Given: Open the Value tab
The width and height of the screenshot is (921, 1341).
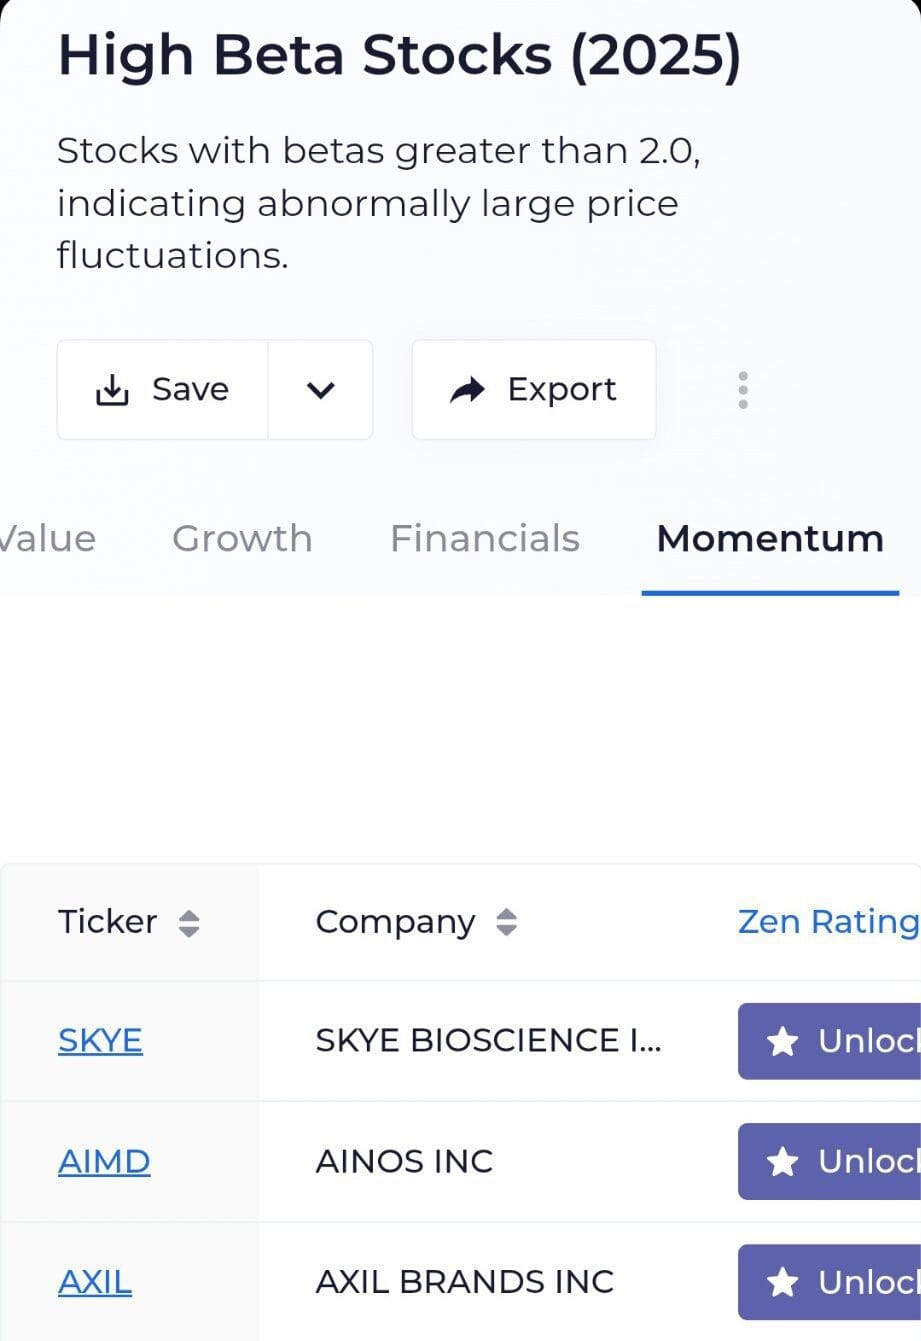Looking at the screenshot, I should [x=47, y=538].
